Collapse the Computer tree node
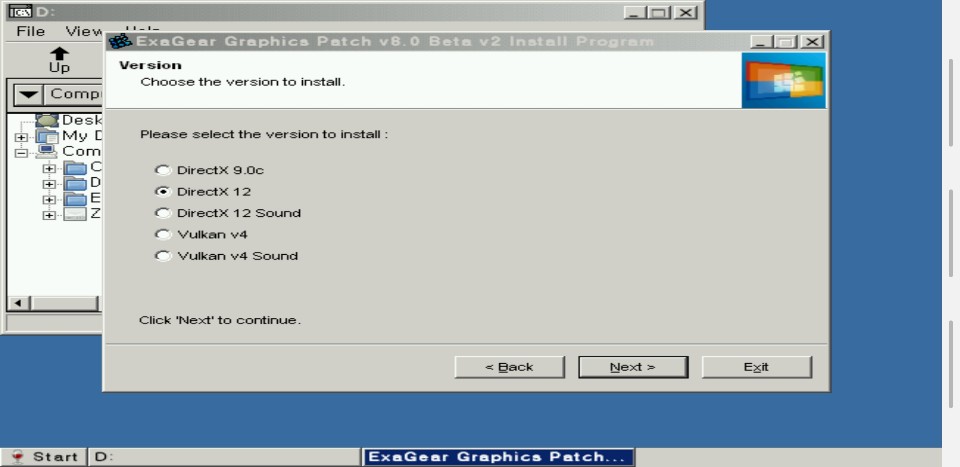Screen dimensions: 960x467 pyautogui.click(x=21, y=152)
